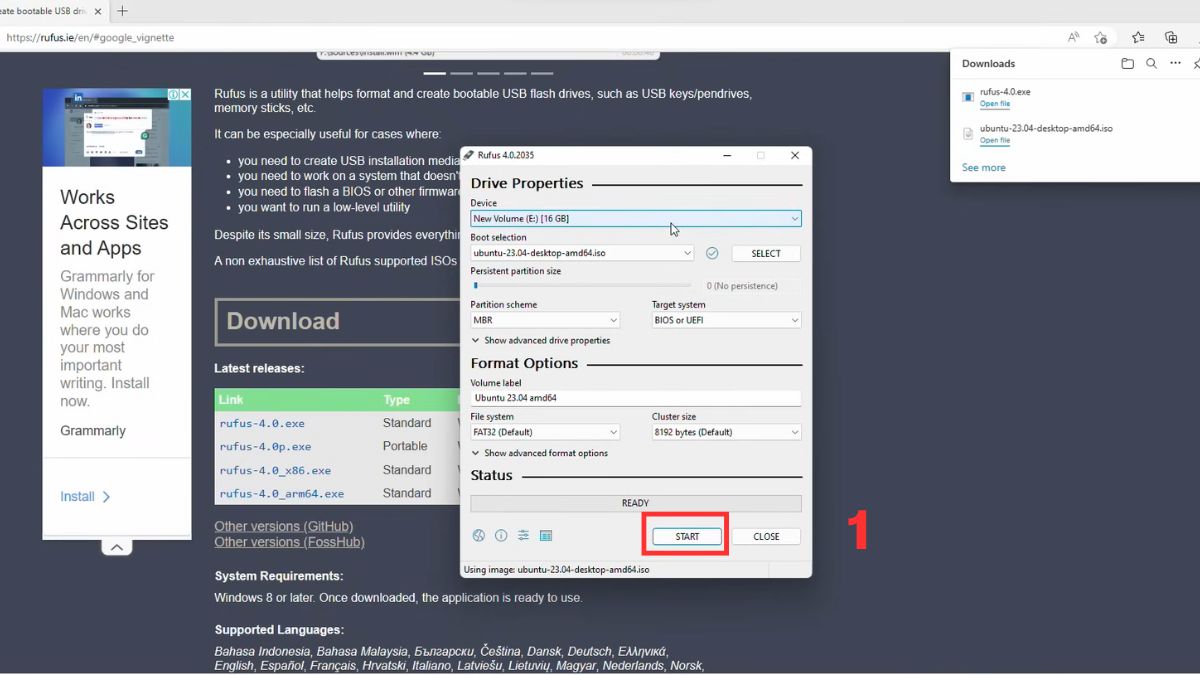
Task: Add page to favorites star icon
Action: pos(1100,37)
